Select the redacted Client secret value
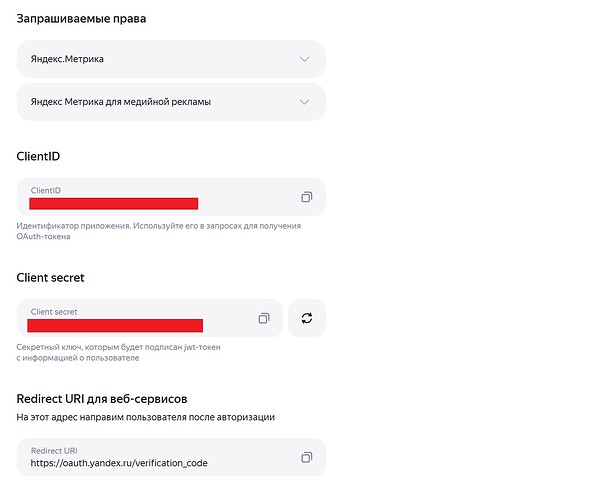 coord(115,325)
